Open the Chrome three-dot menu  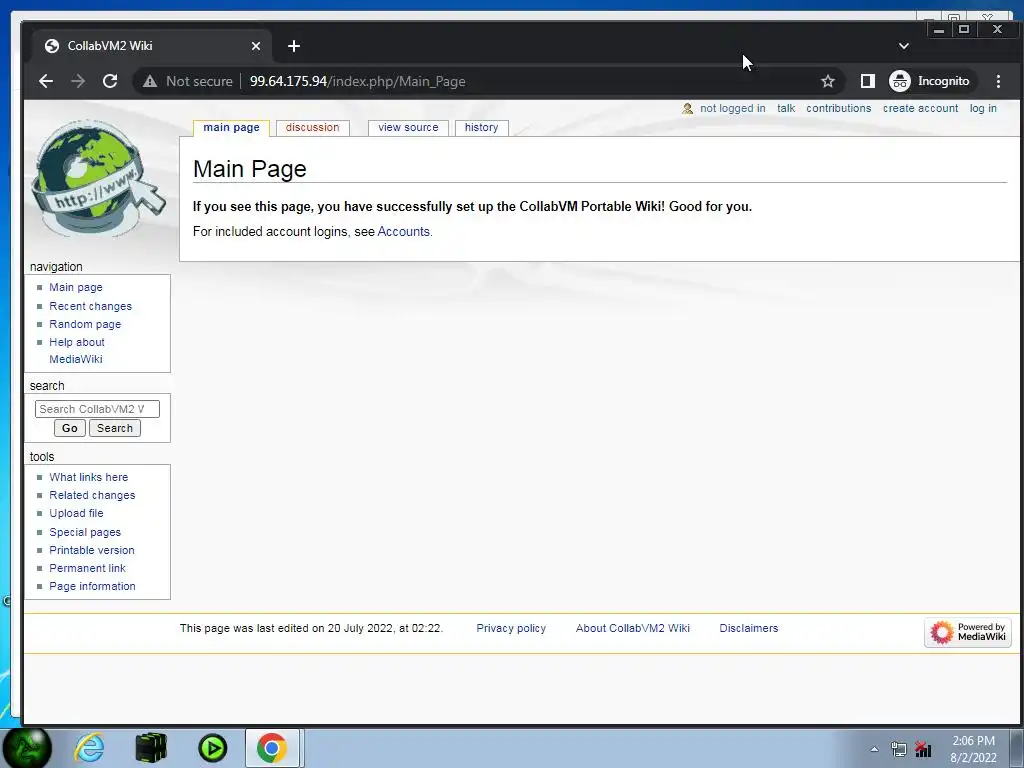[998, 81]
